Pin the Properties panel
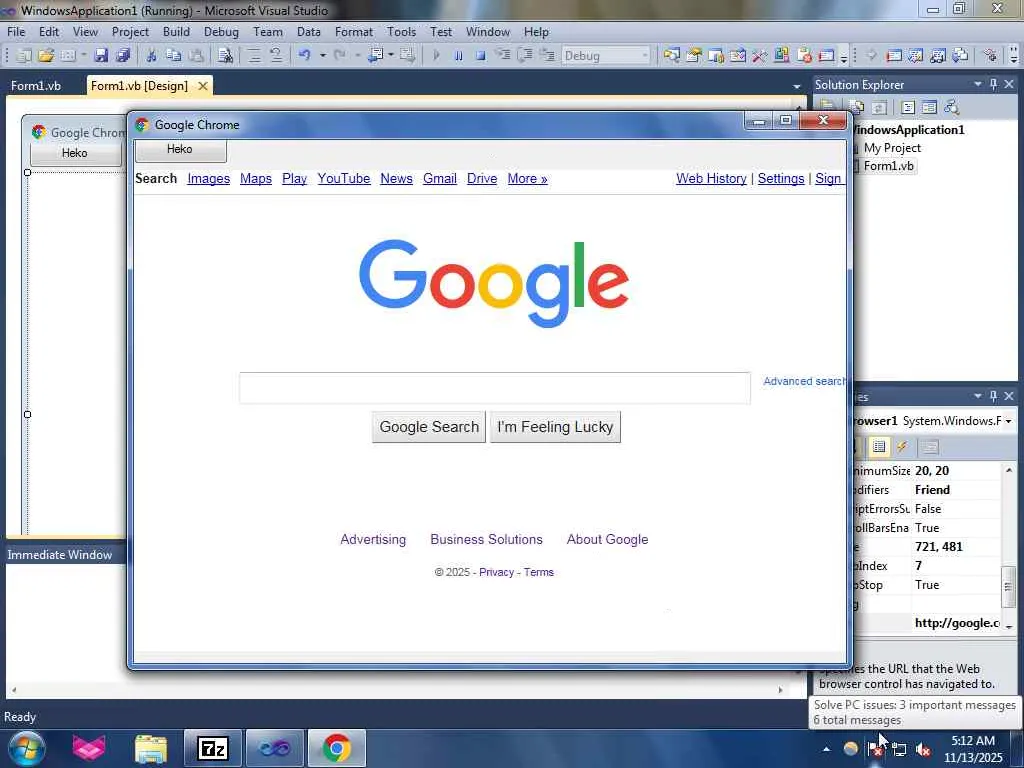Screen dimensions: 1024x768 click(x=993, y=396)
